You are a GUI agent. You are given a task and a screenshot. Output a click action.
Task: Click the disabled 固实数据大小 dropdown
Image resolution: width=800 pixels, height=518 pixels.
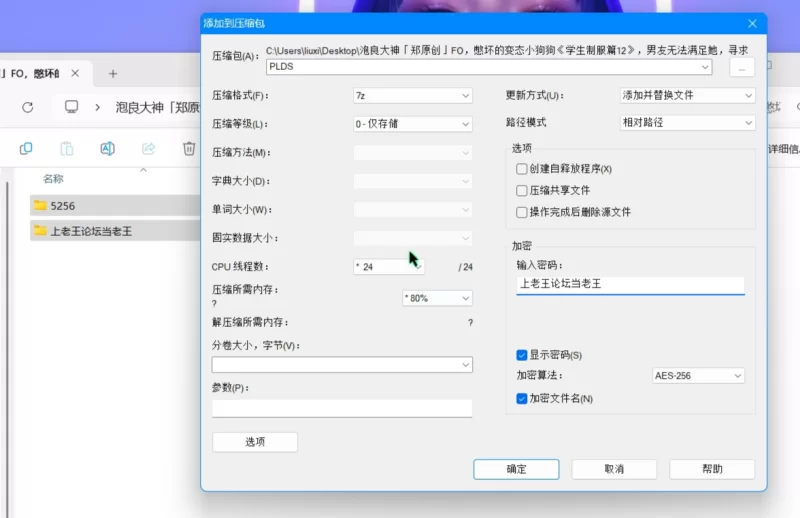[412, 238]
